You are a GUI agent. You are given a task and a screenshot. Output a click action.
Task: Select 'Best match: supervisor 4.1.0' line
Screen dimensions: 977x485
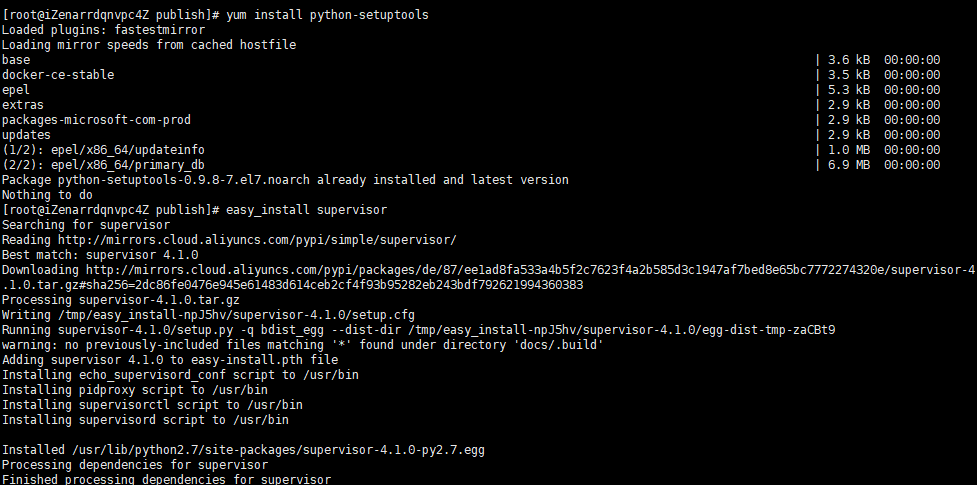[100, 255]
